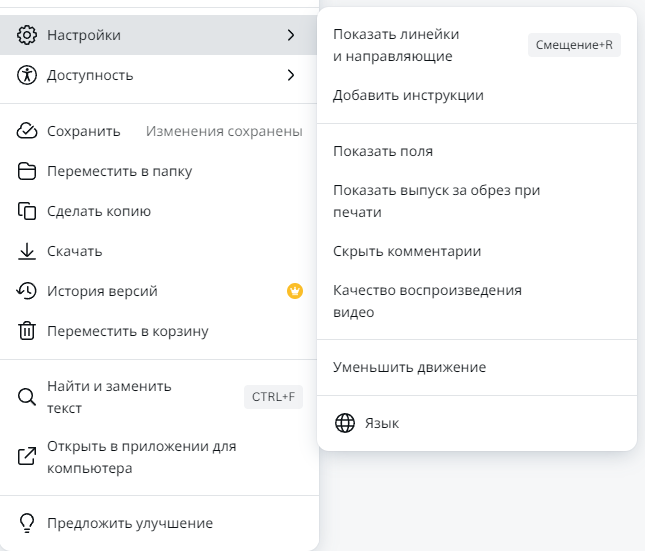The image size is (645, 551).
Task: Expand the Настройки submenu arrow
Action: [291, 35]
